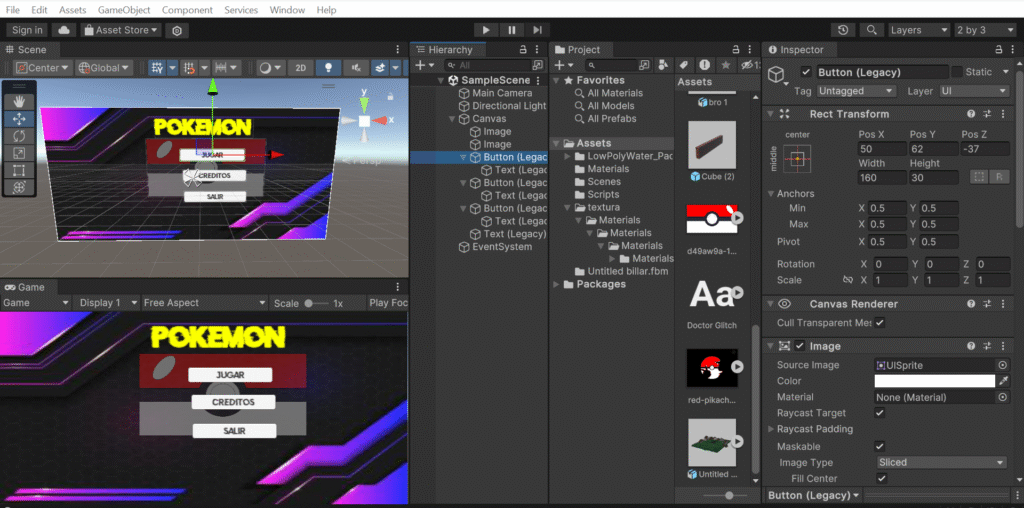Open the Image Type Sliced dropdown
This screenshot has height=508, width=1024.
[x=941, y=462]
